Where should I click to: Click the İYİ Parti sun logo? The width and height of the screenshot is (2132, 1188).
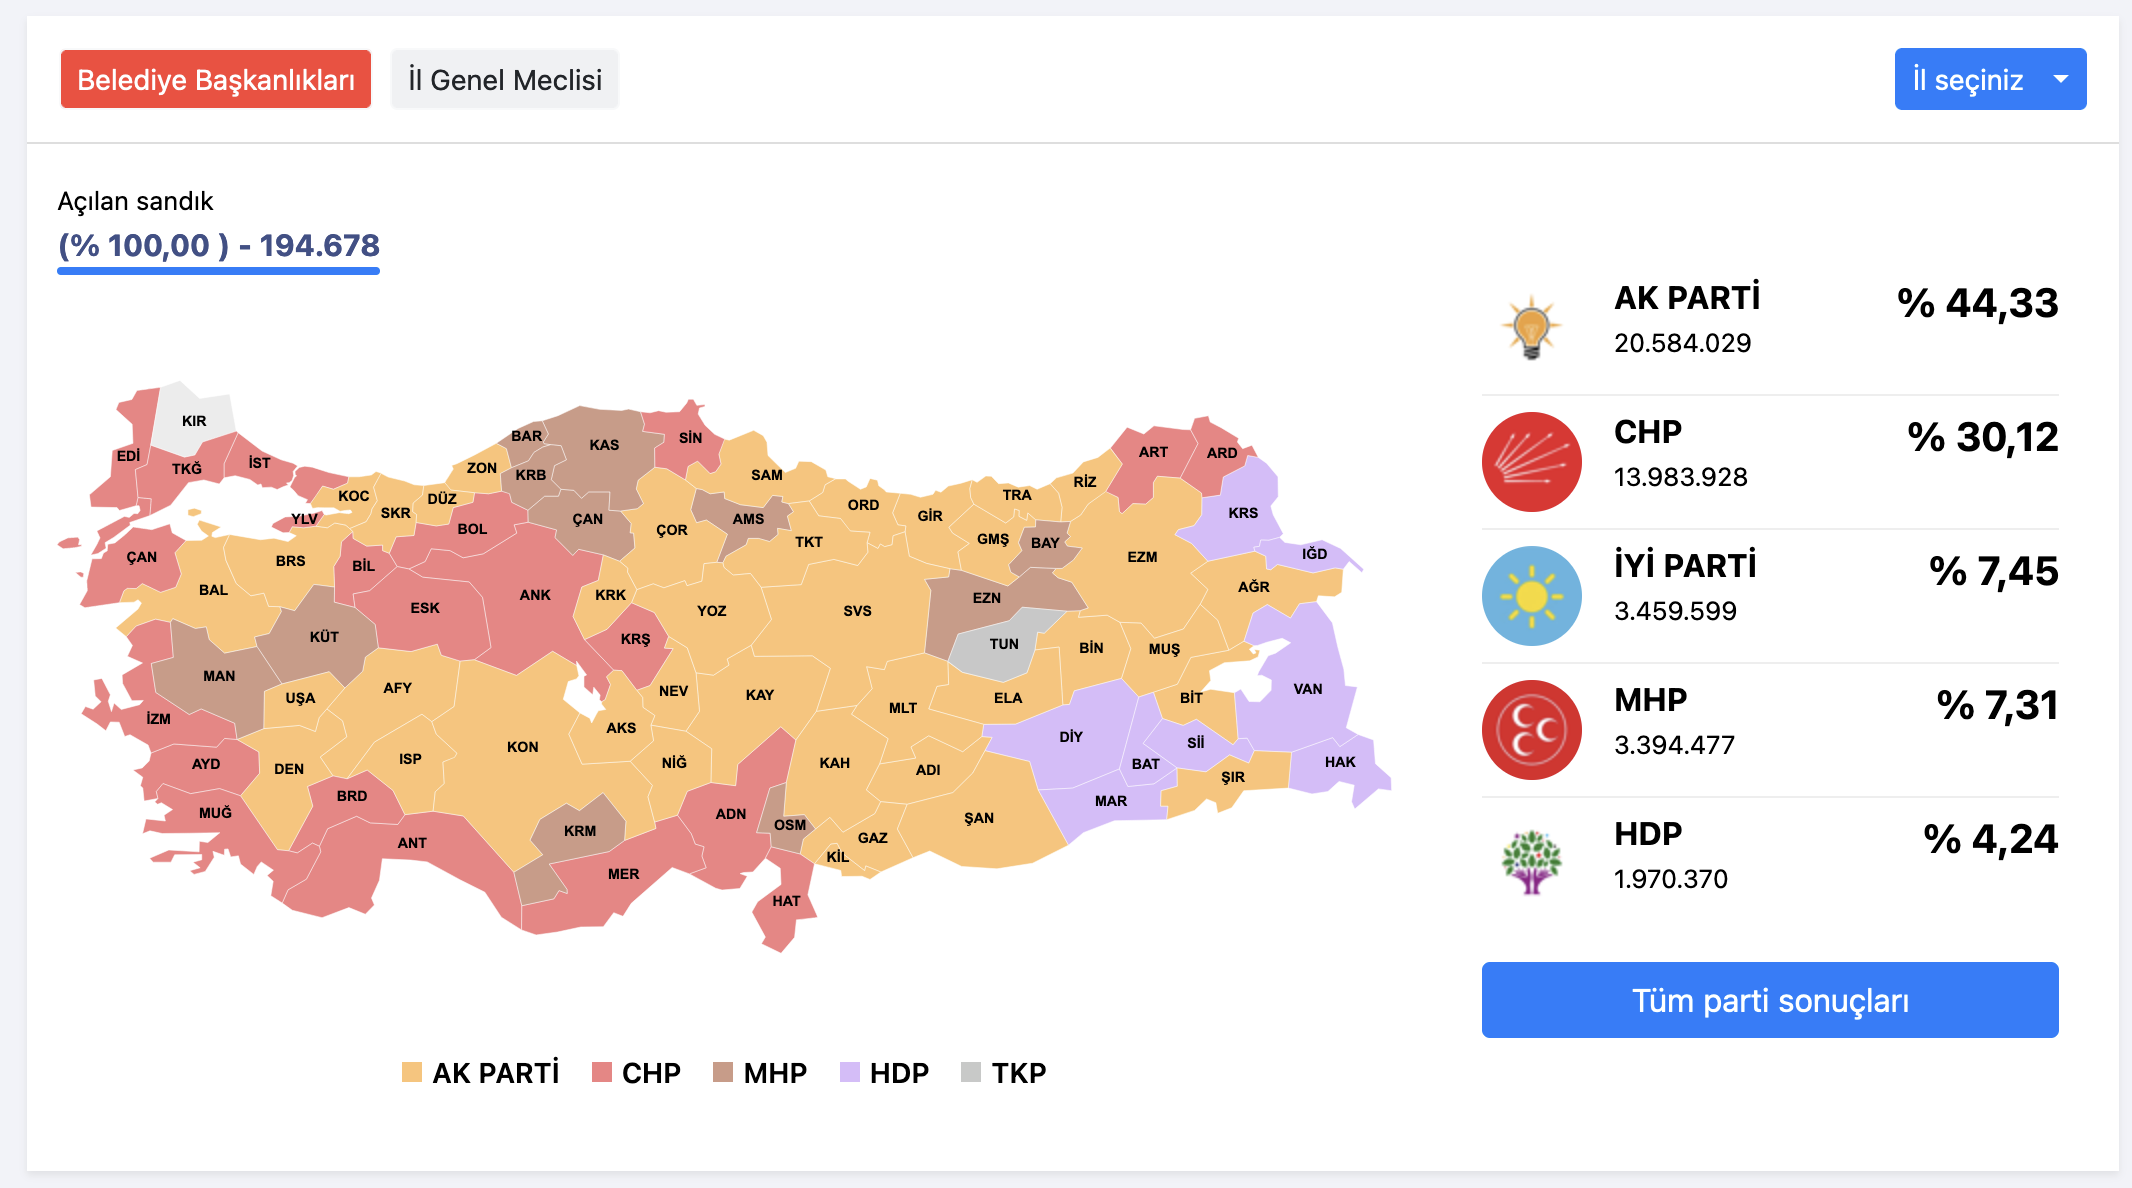pos(1531,596)
